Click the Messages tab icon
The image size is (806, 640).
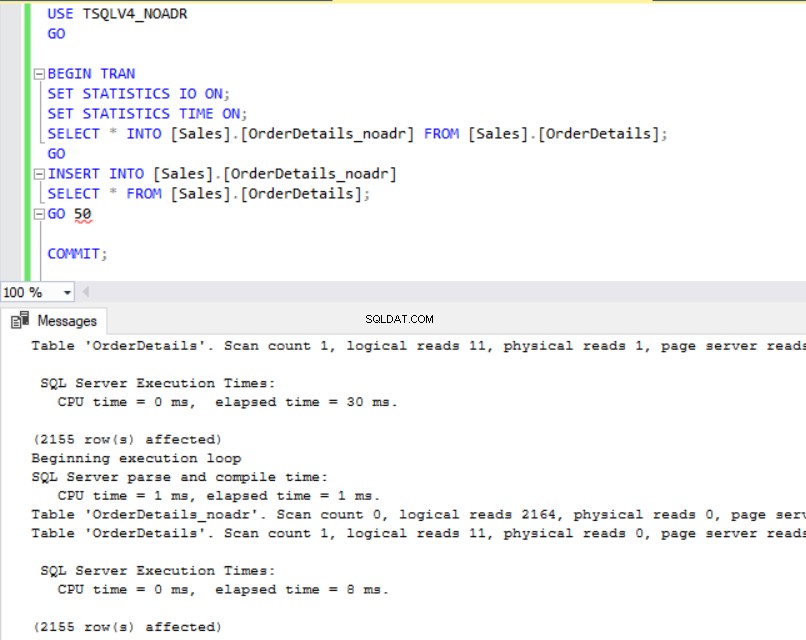coord(20,320)
